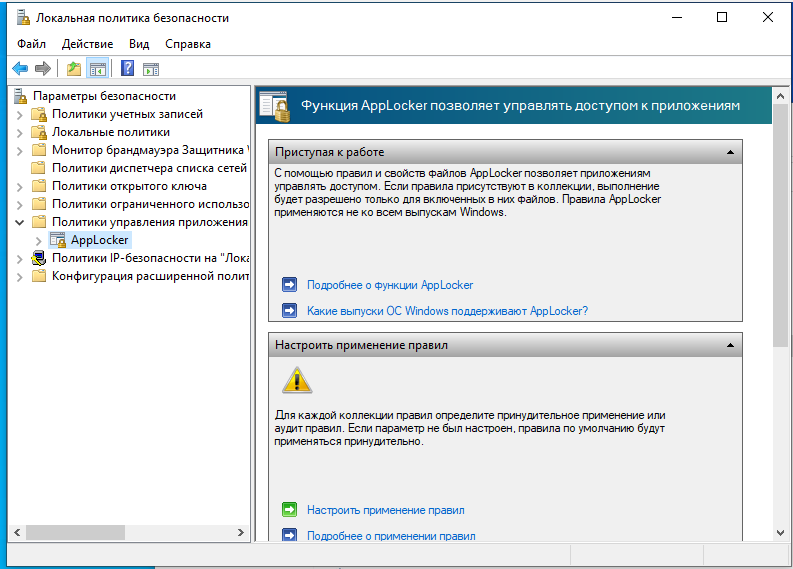Click the Параметры безопасности root icon

tap(20, 96)
